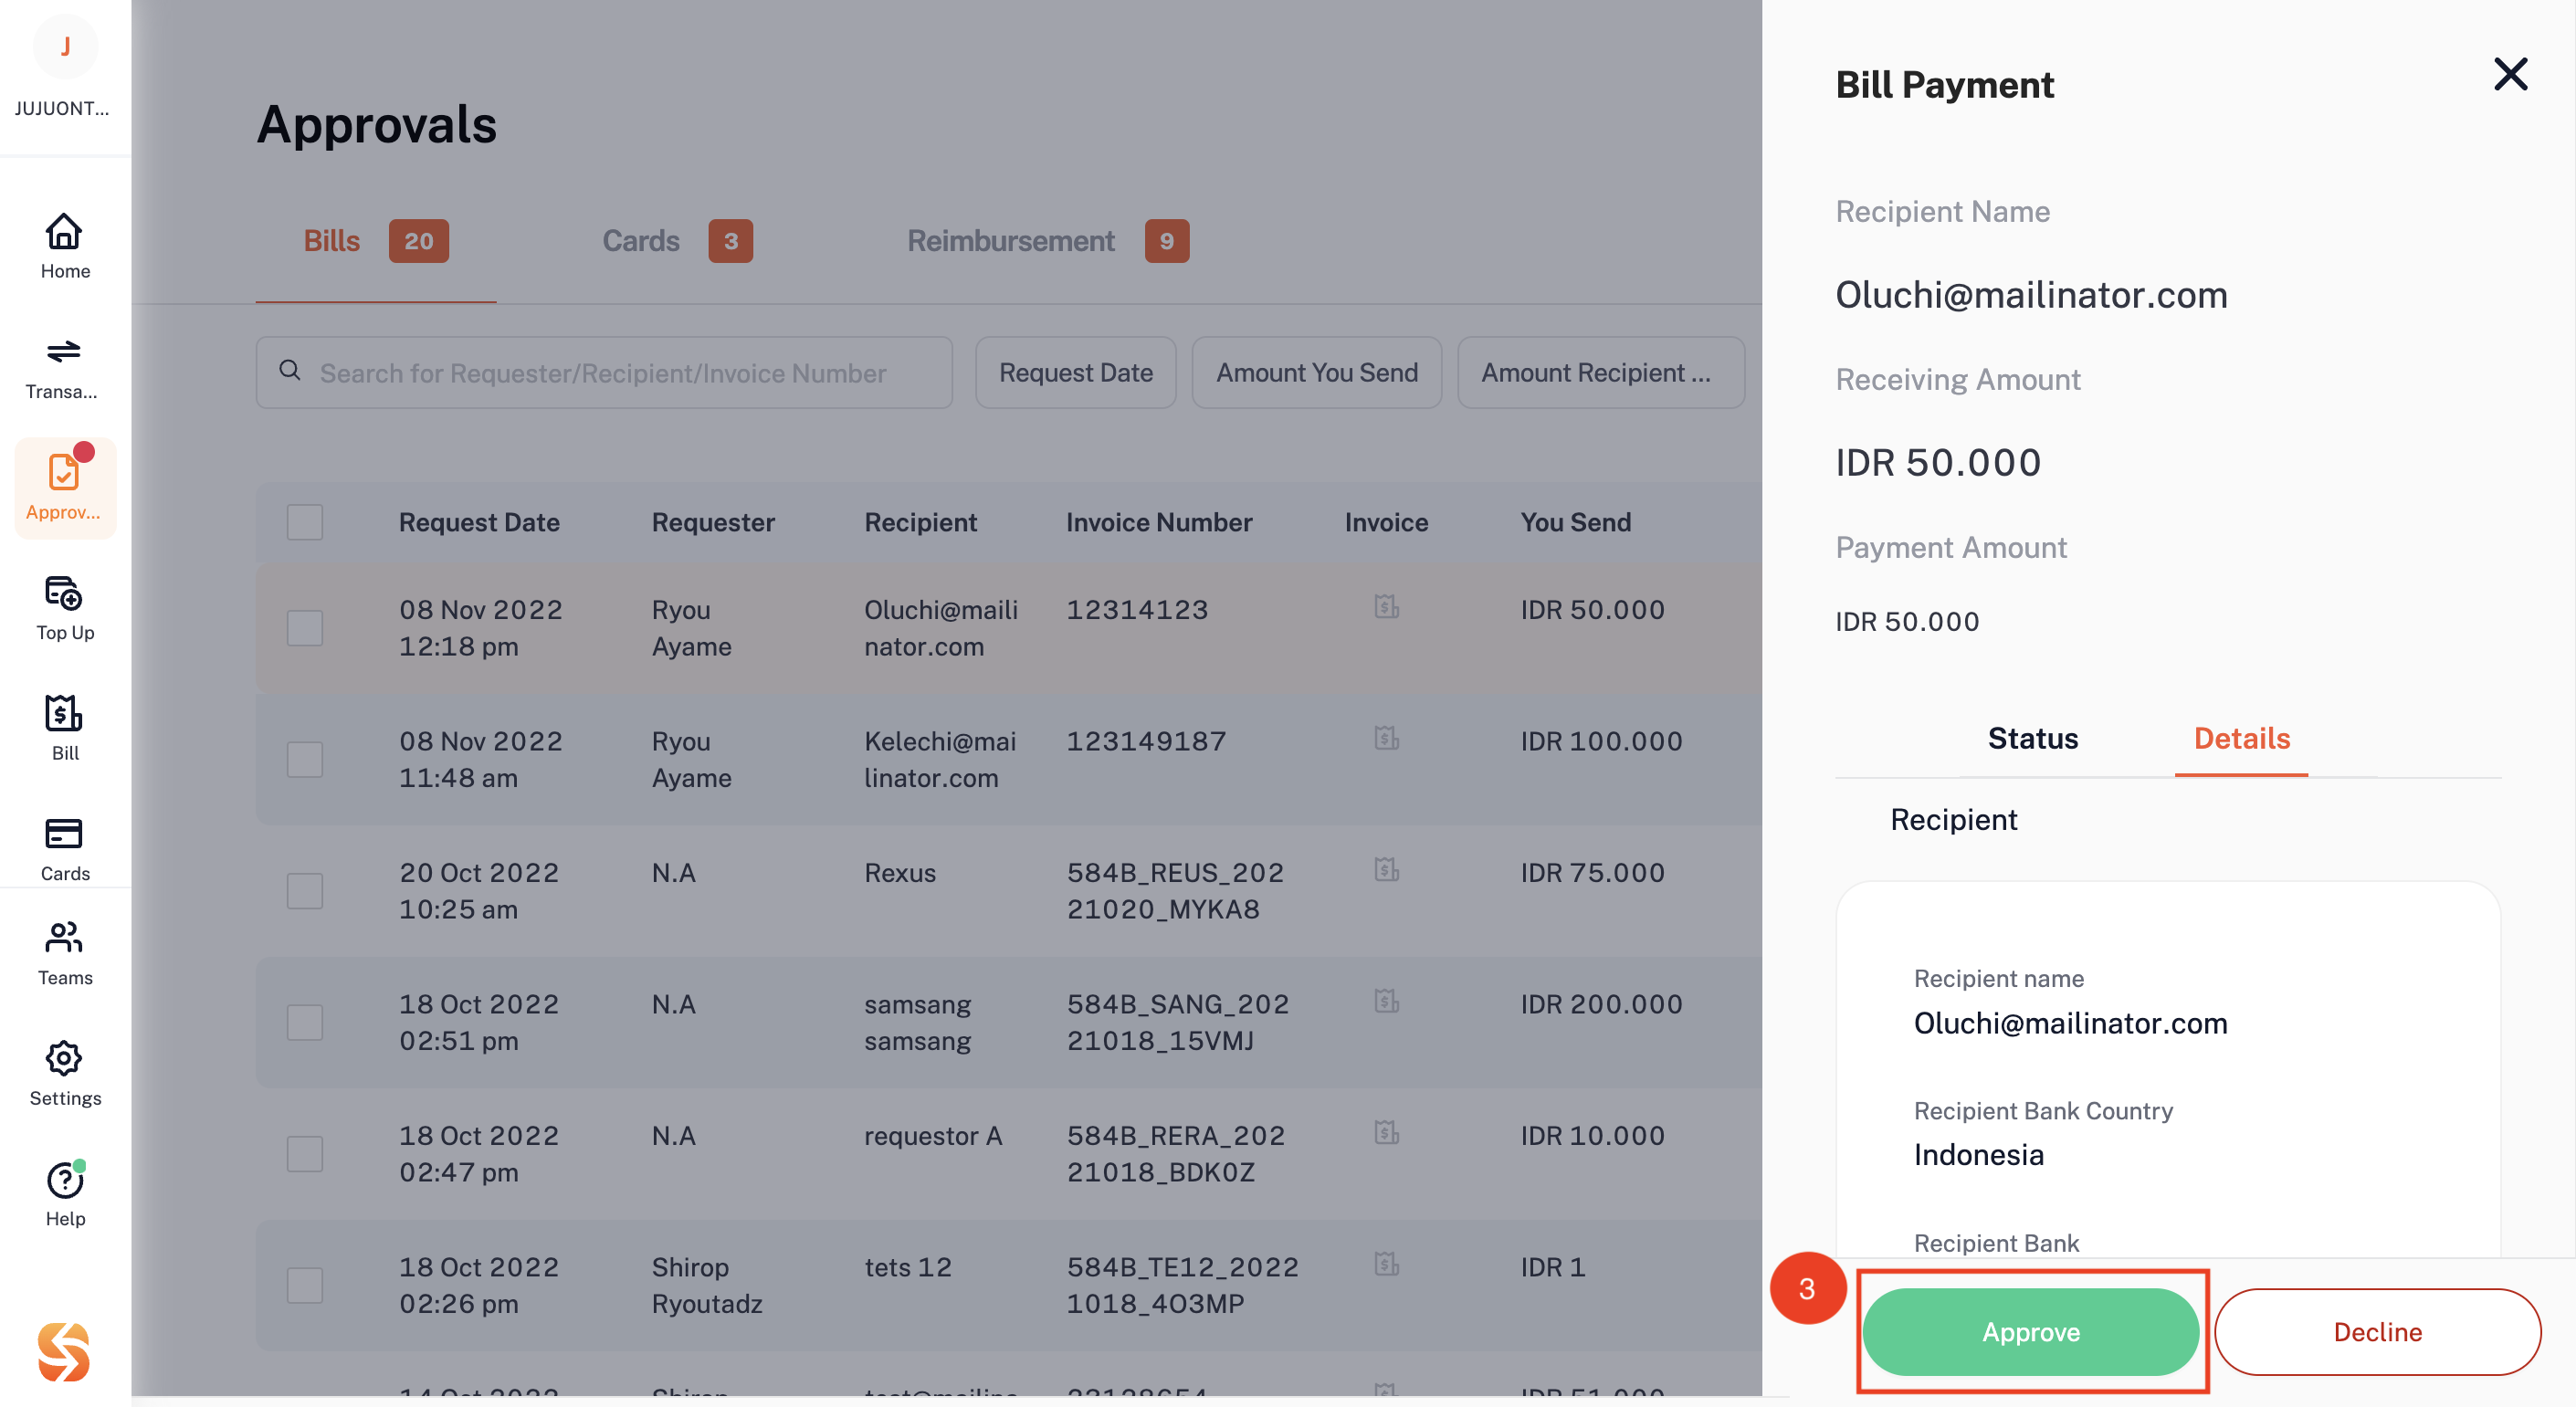
Task: Click Oluchi@mailinator.com in the Recipient details card
Action: [x=2070, y=1023]
